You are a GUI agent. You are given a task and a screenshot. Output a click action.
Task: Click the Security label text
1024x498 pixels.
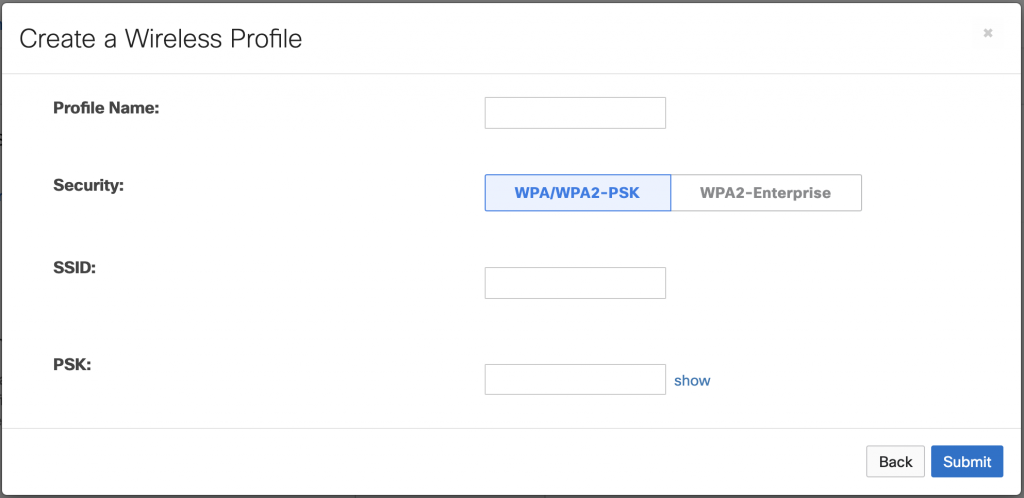(88, 186)
